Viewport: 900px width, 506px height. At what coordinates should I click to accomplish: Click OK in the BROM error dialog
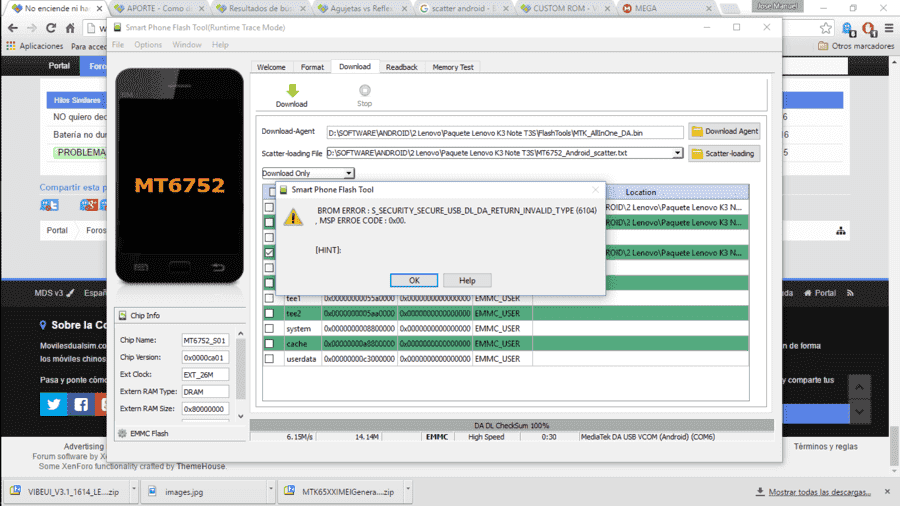[414, 281]
